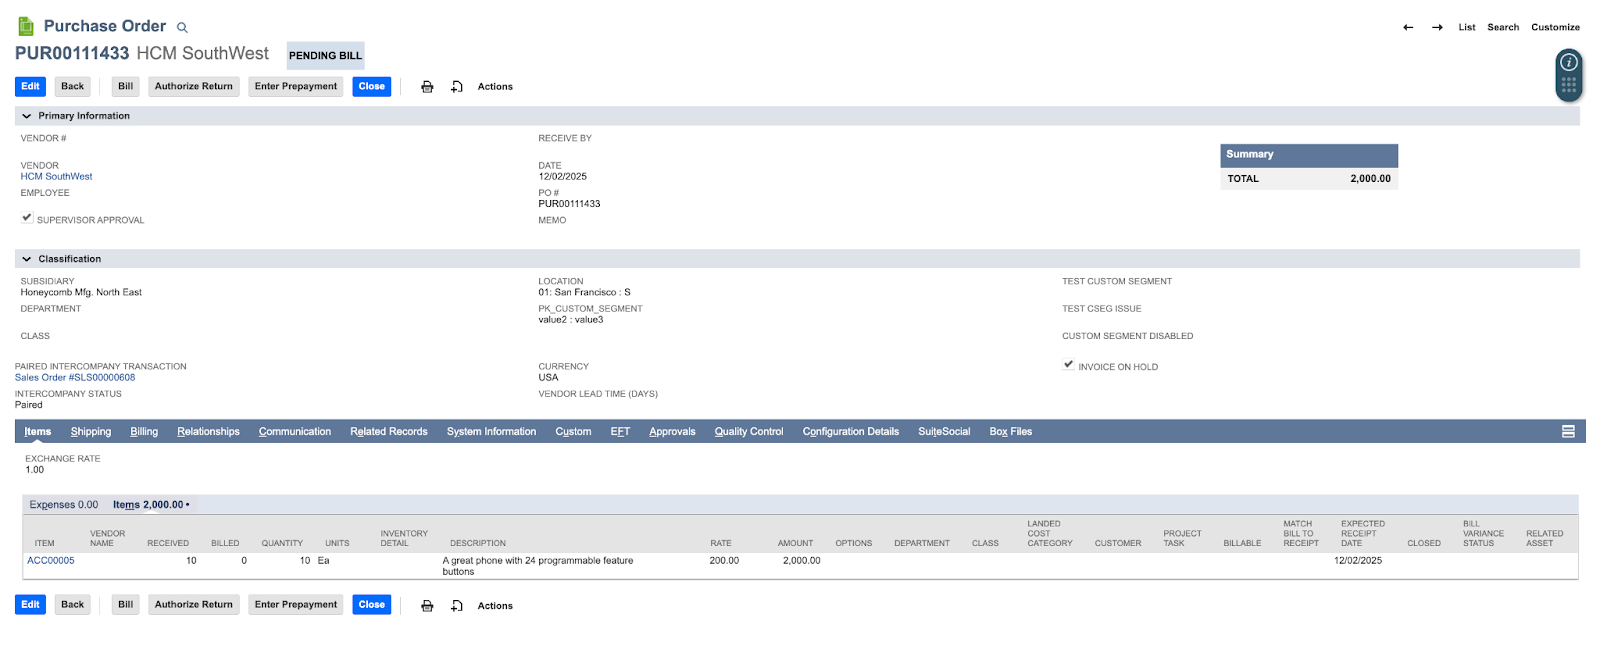1600x646 pixels.
Task: Open item ACC00005 link in the table
Action: [51, 561]
